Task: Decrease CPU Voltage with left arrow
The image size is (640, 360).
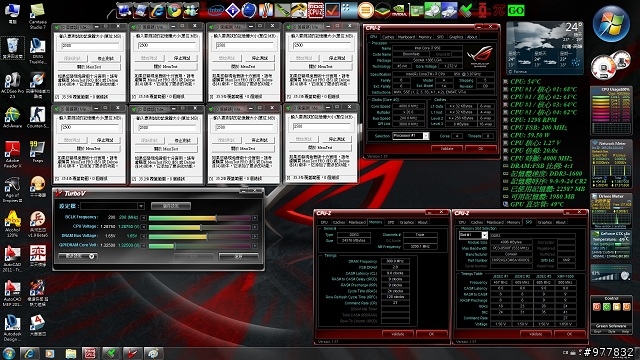Action: [143, 227]
